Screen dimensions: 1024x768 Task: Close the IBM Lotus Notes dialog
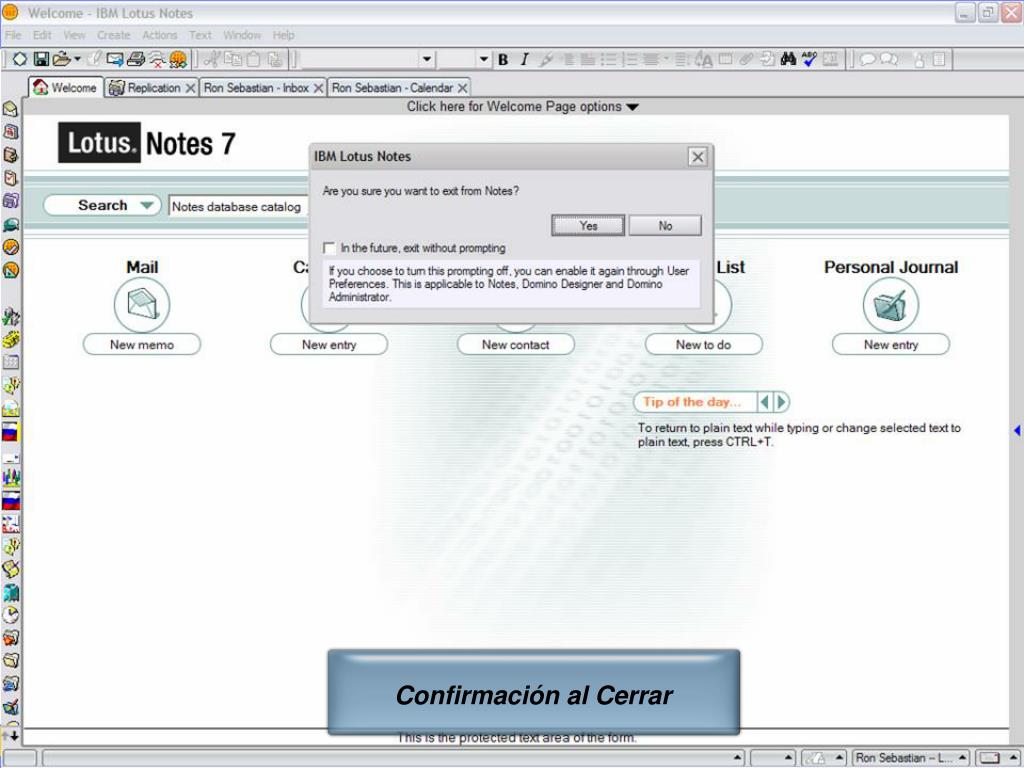697,157
